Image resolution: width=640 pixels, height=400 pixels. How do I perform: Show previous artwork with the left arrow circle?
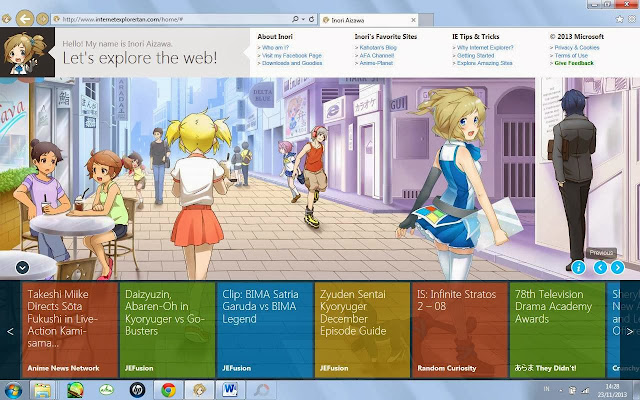[x=600, y=267]
